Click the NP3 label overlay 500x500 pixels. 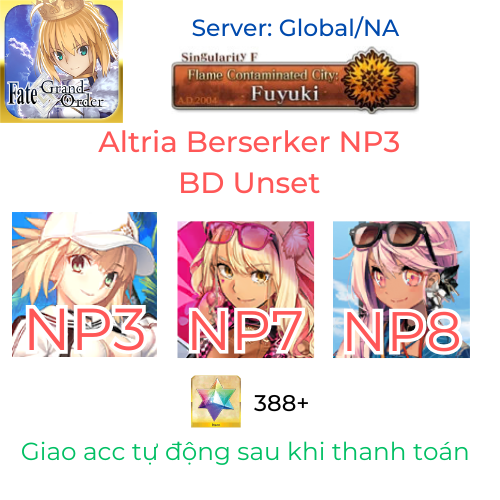(87, 329)
